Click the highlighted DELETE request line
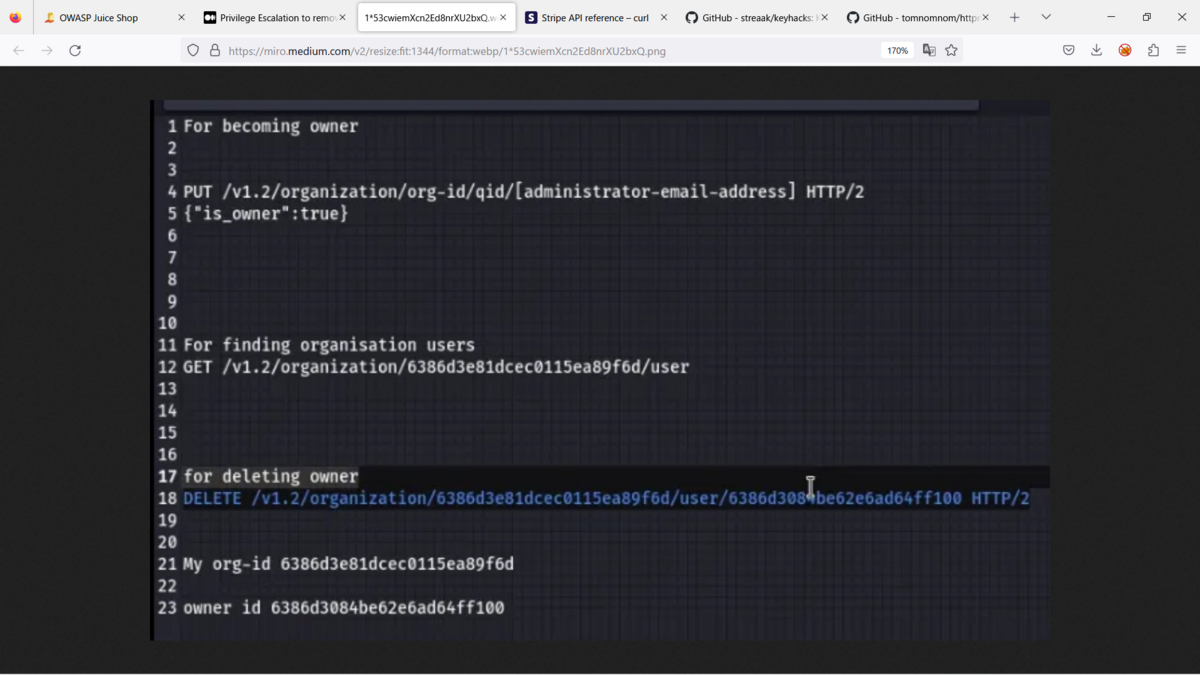This screenshot has height=675, width=1200. click(x=606, y=498)
